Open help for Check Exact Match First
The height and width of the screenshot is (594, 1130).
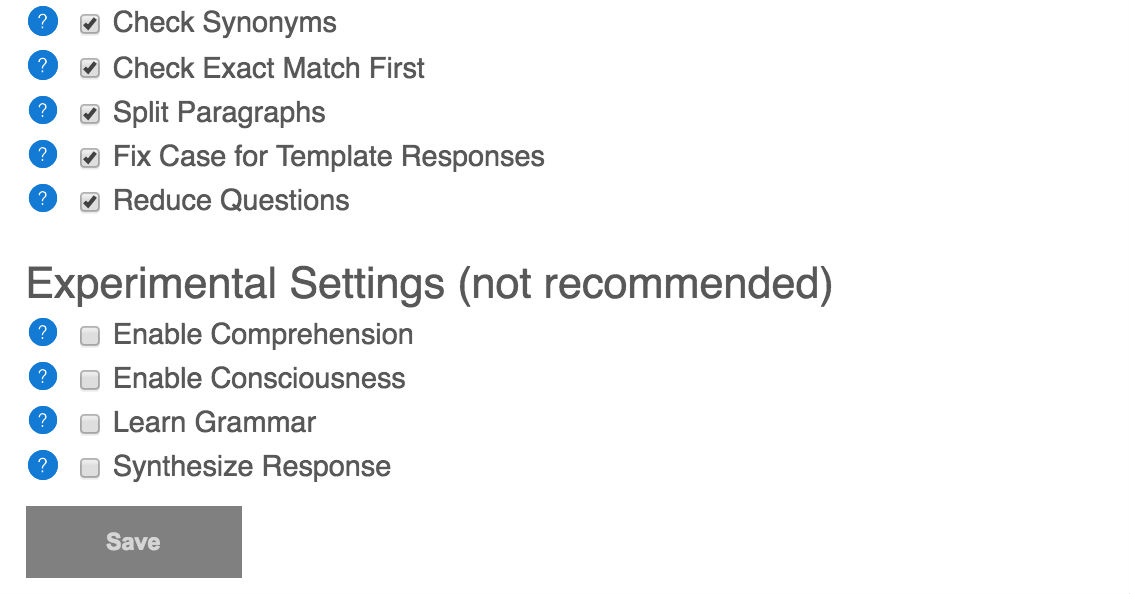(x=42, y=66)
